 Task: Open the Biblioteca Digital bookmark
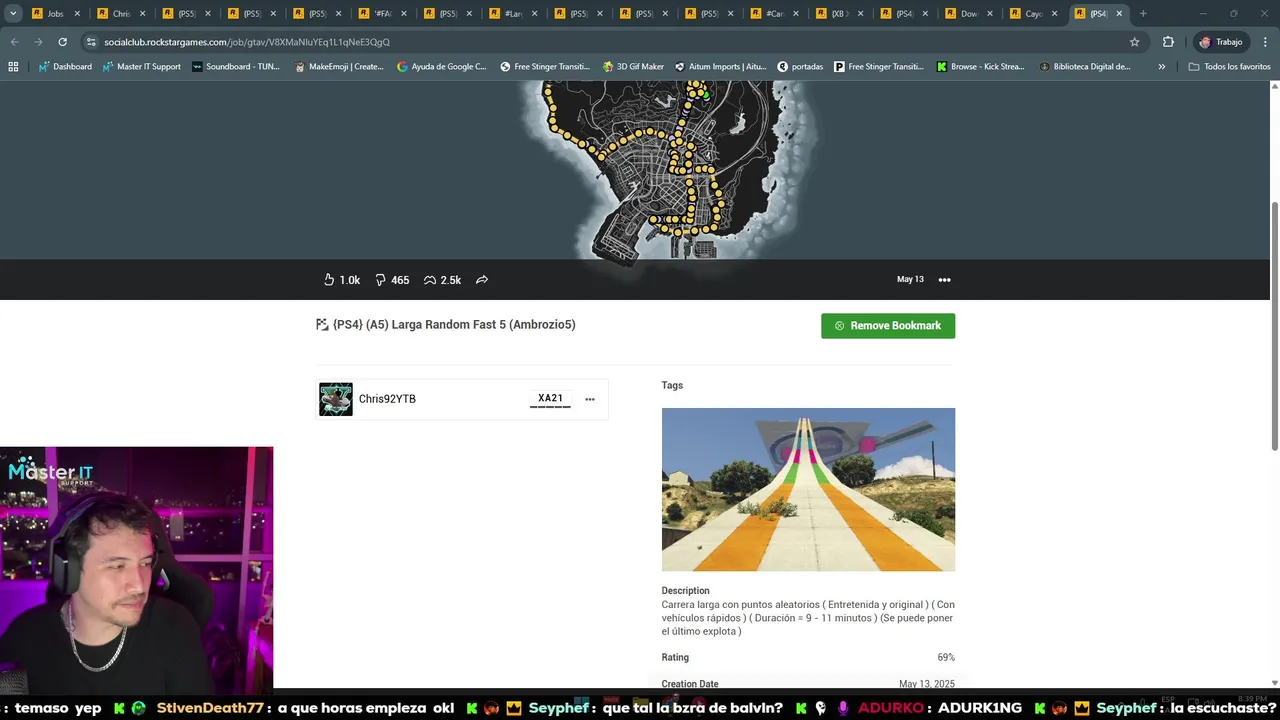[x=1085, y=67]
